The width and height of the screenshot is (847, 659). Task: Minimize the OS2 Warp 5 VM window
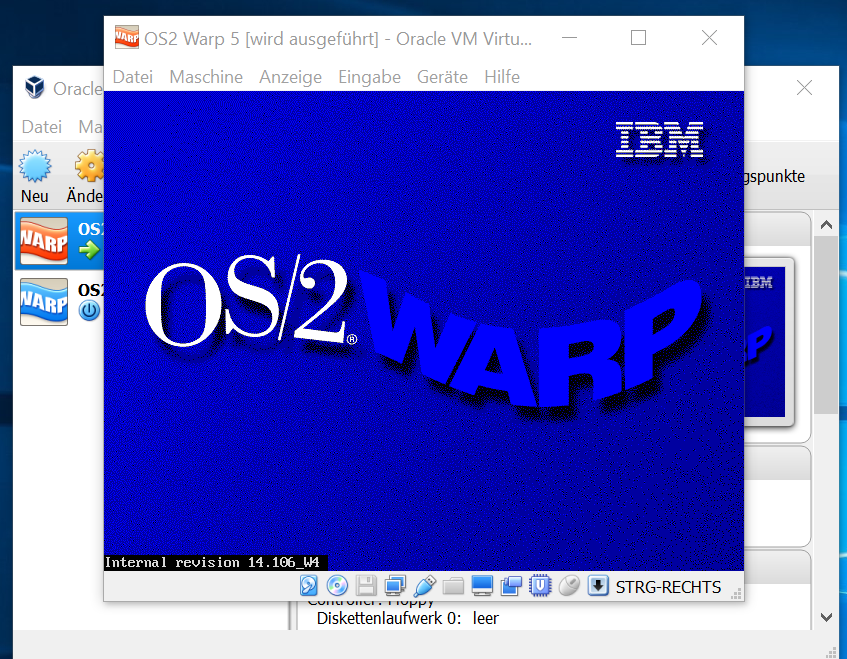(569, 38)
